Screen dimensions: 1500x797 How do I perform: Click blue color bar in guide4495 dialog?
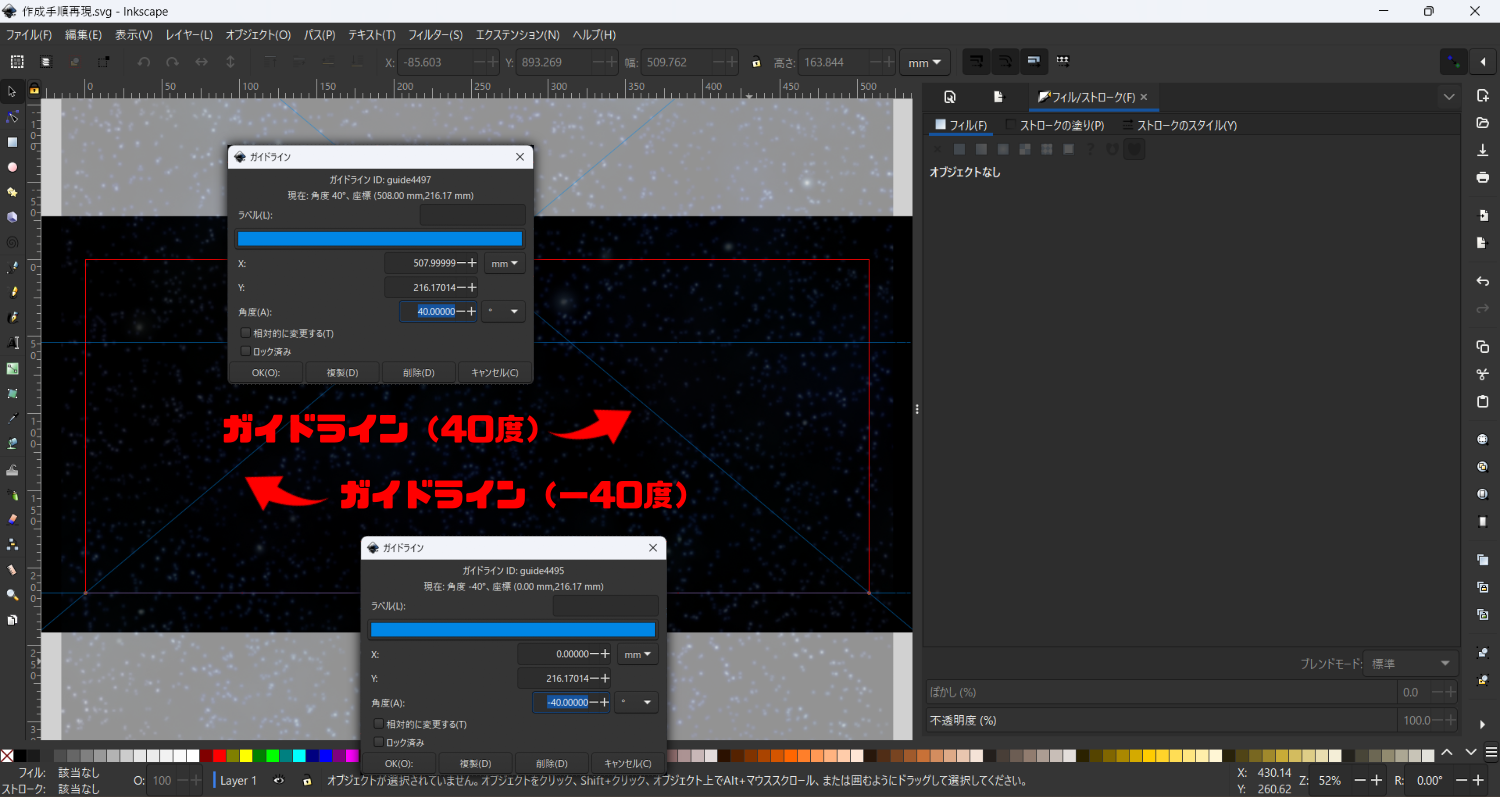point(512,629)
